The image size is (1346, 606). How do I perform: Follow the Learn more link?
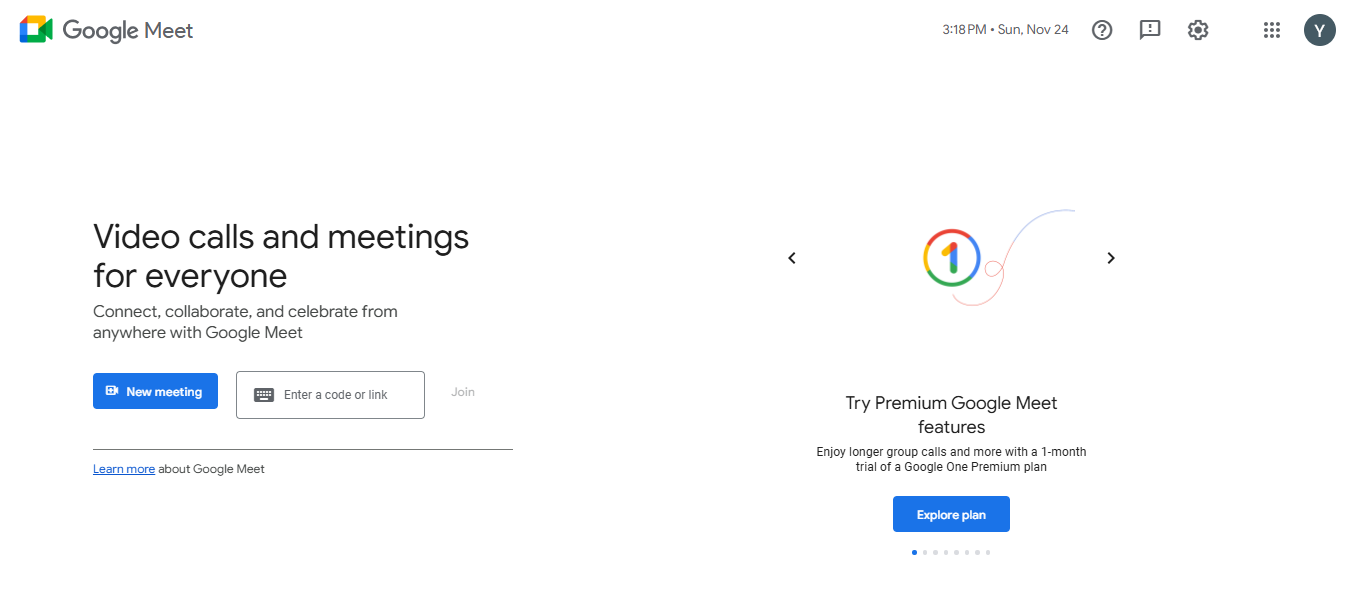(124, 469)
